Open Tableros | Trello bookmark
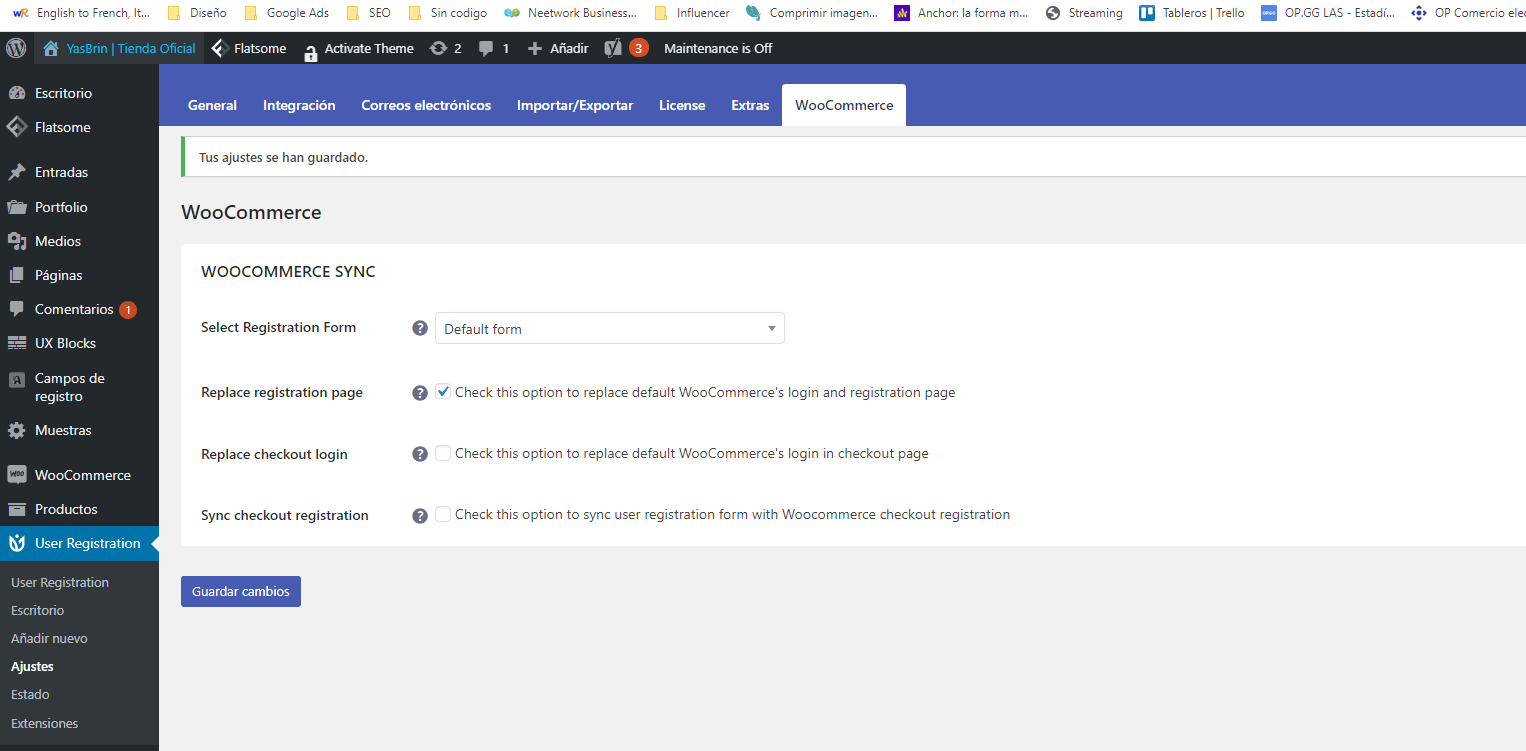This screenshot has width=1526, height=751. [x=1192, y=13]
